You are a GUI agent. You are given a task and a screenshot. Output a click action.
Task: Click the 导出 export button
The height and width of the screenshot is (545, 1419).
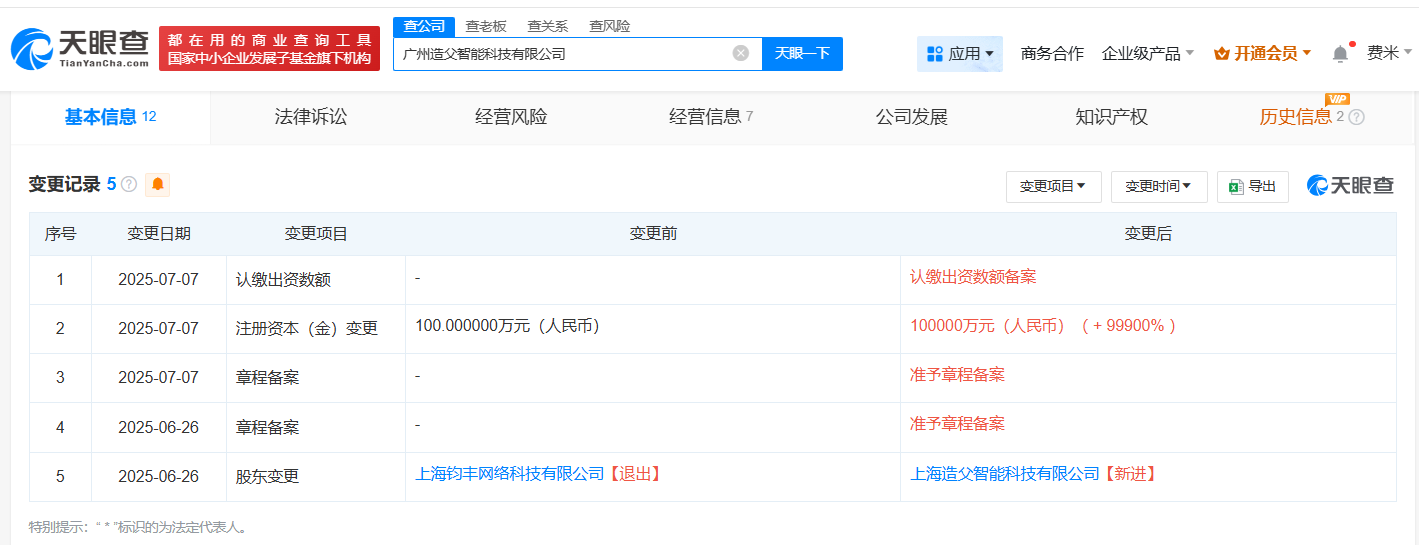click(1252, 186)
